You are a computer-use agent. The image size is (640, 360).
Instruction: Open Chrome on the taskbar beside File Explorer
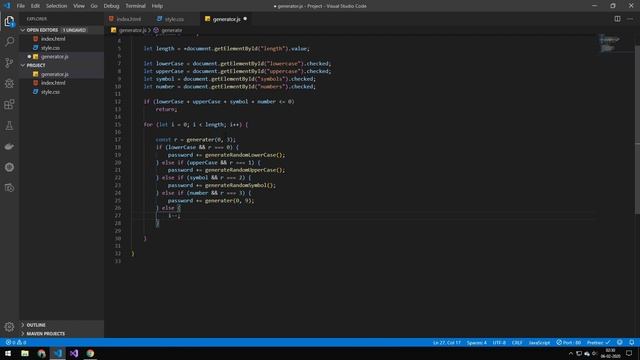click(x=41, y=353)
